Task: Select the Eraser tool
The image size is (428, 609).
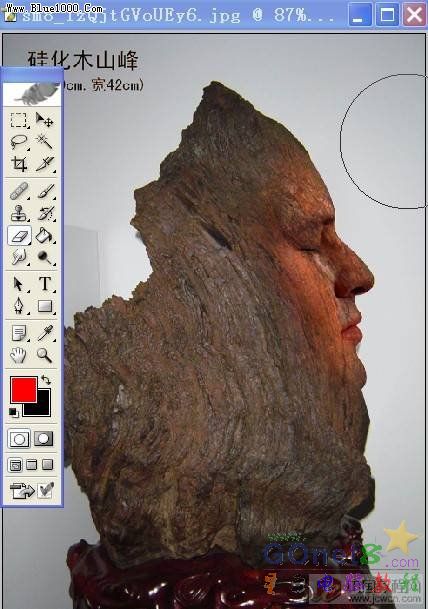Action: click(19, 235)
